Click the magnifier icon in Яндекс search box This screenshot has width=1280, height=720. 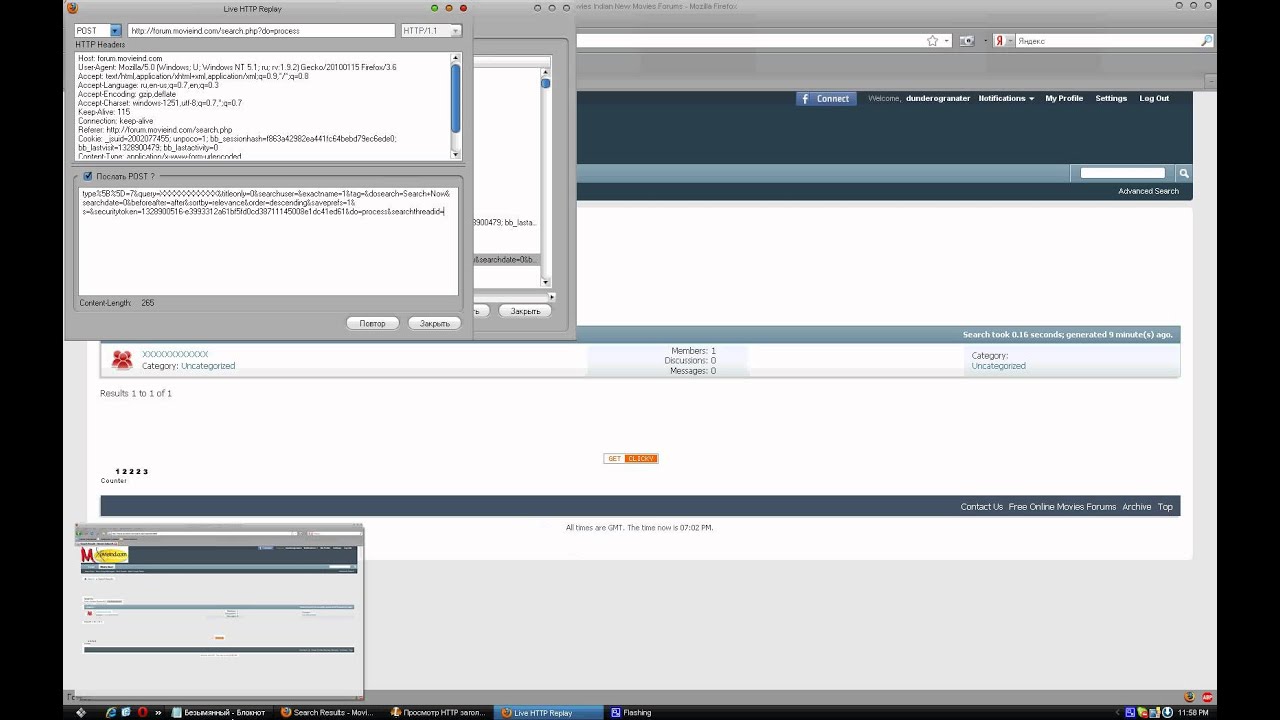(1206, 41)
